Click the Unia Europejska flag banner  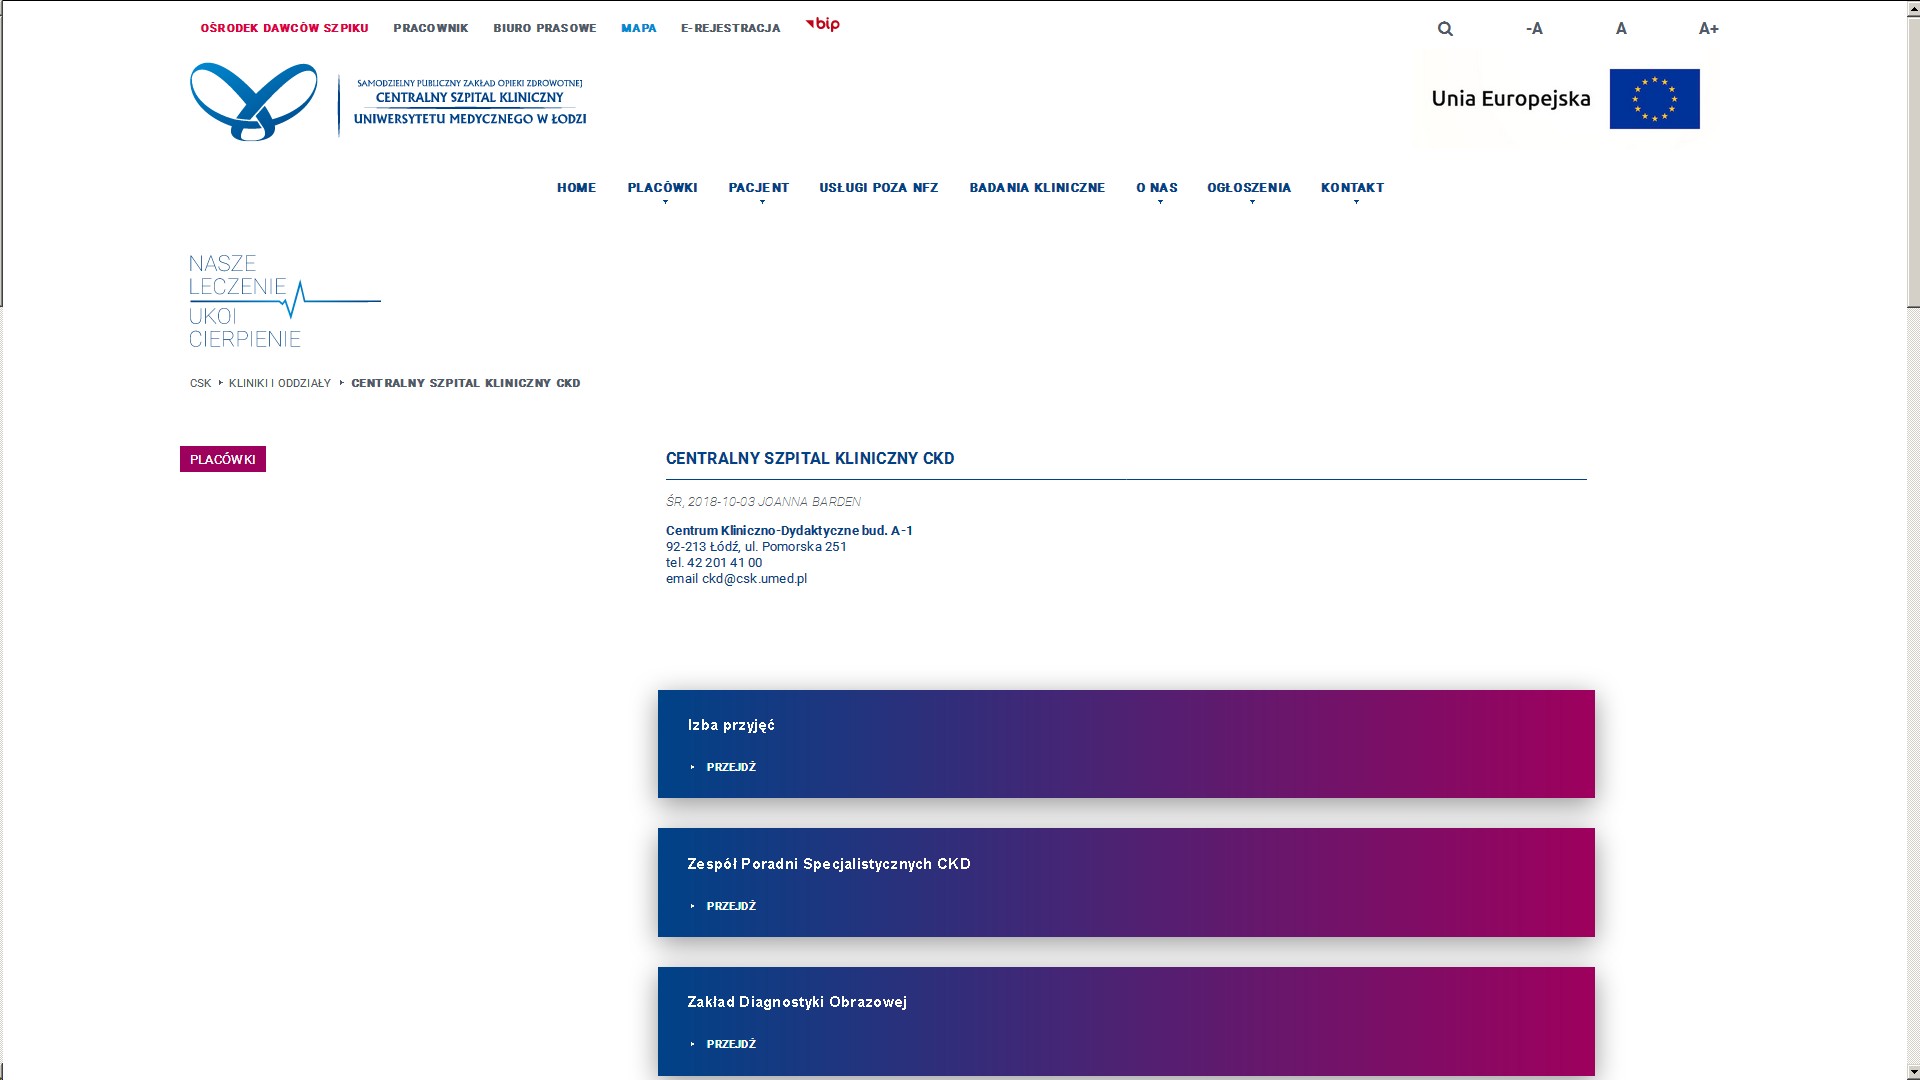[x=1565, y=99]
